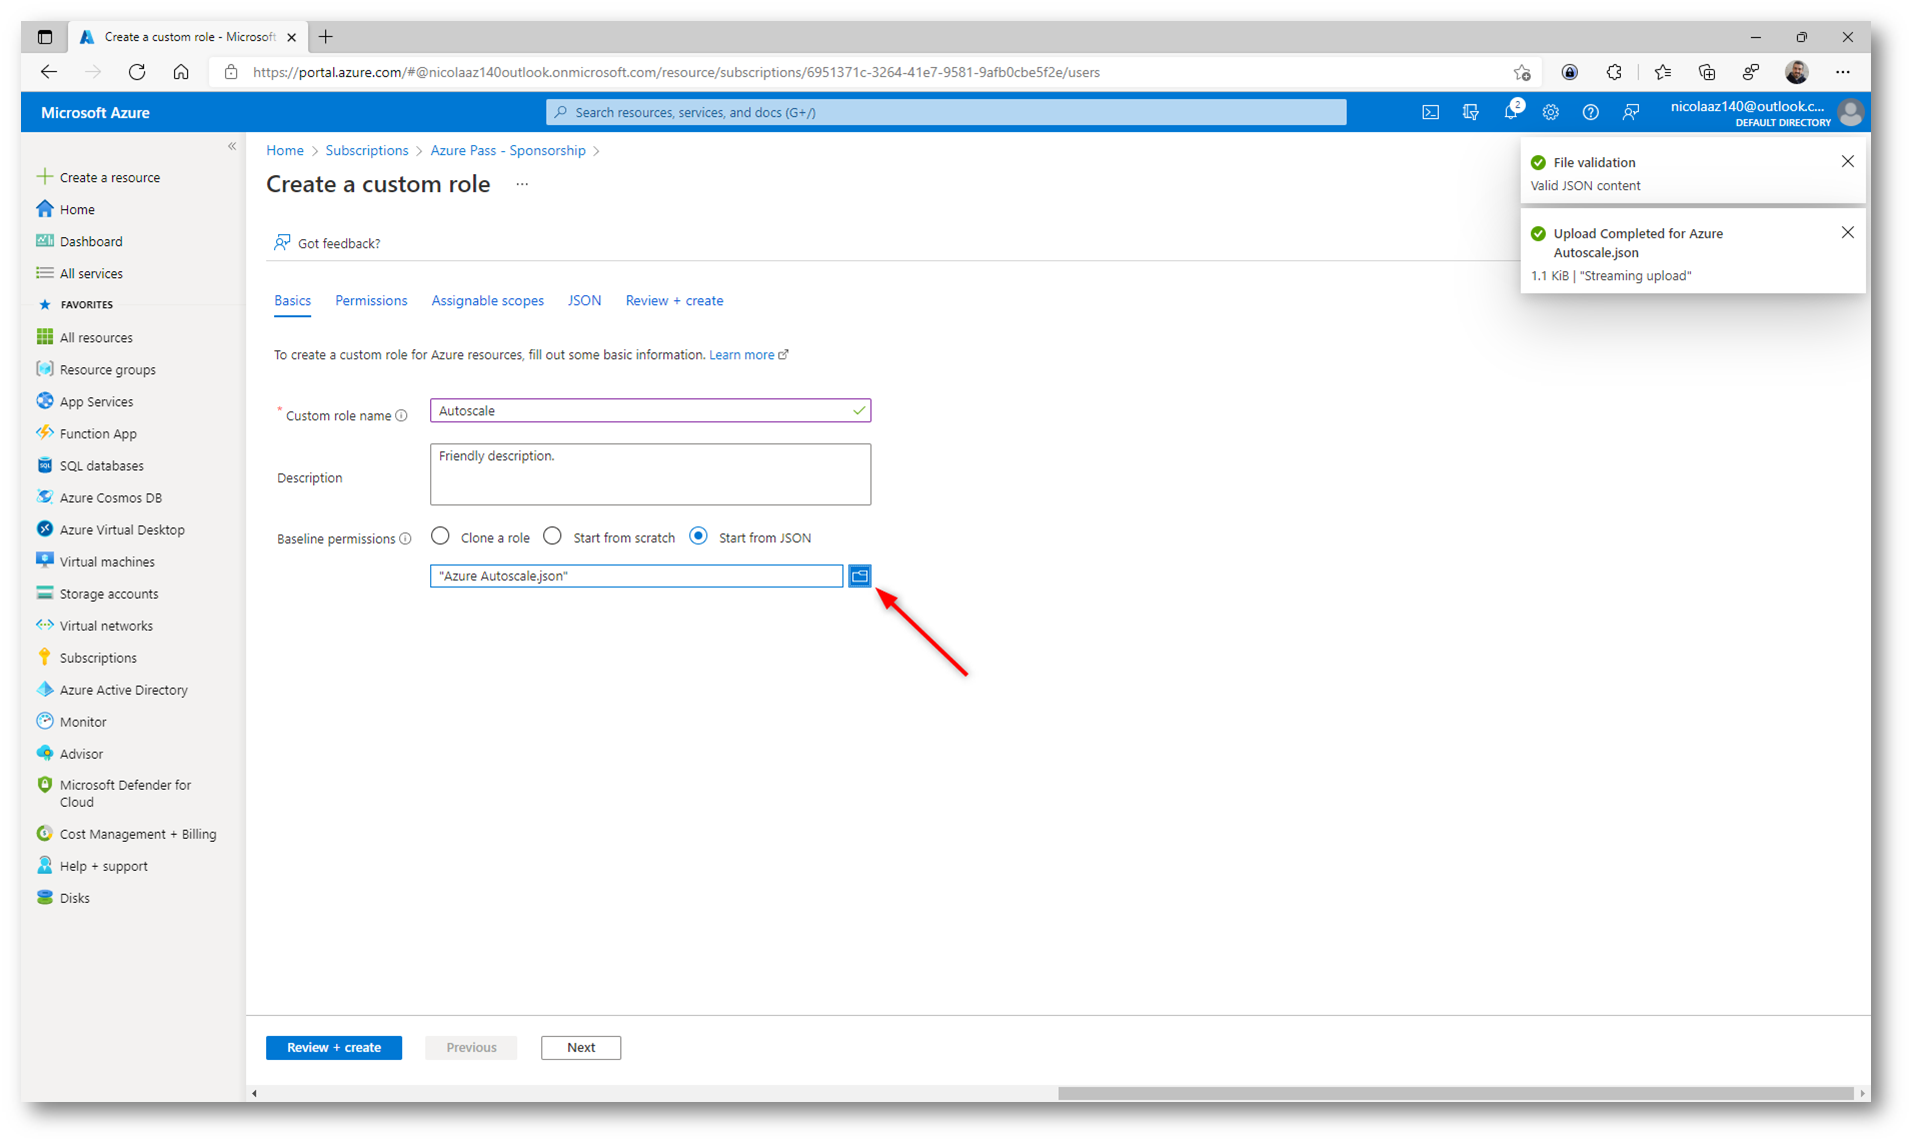Click the Azure Active Directory icon

44,689
